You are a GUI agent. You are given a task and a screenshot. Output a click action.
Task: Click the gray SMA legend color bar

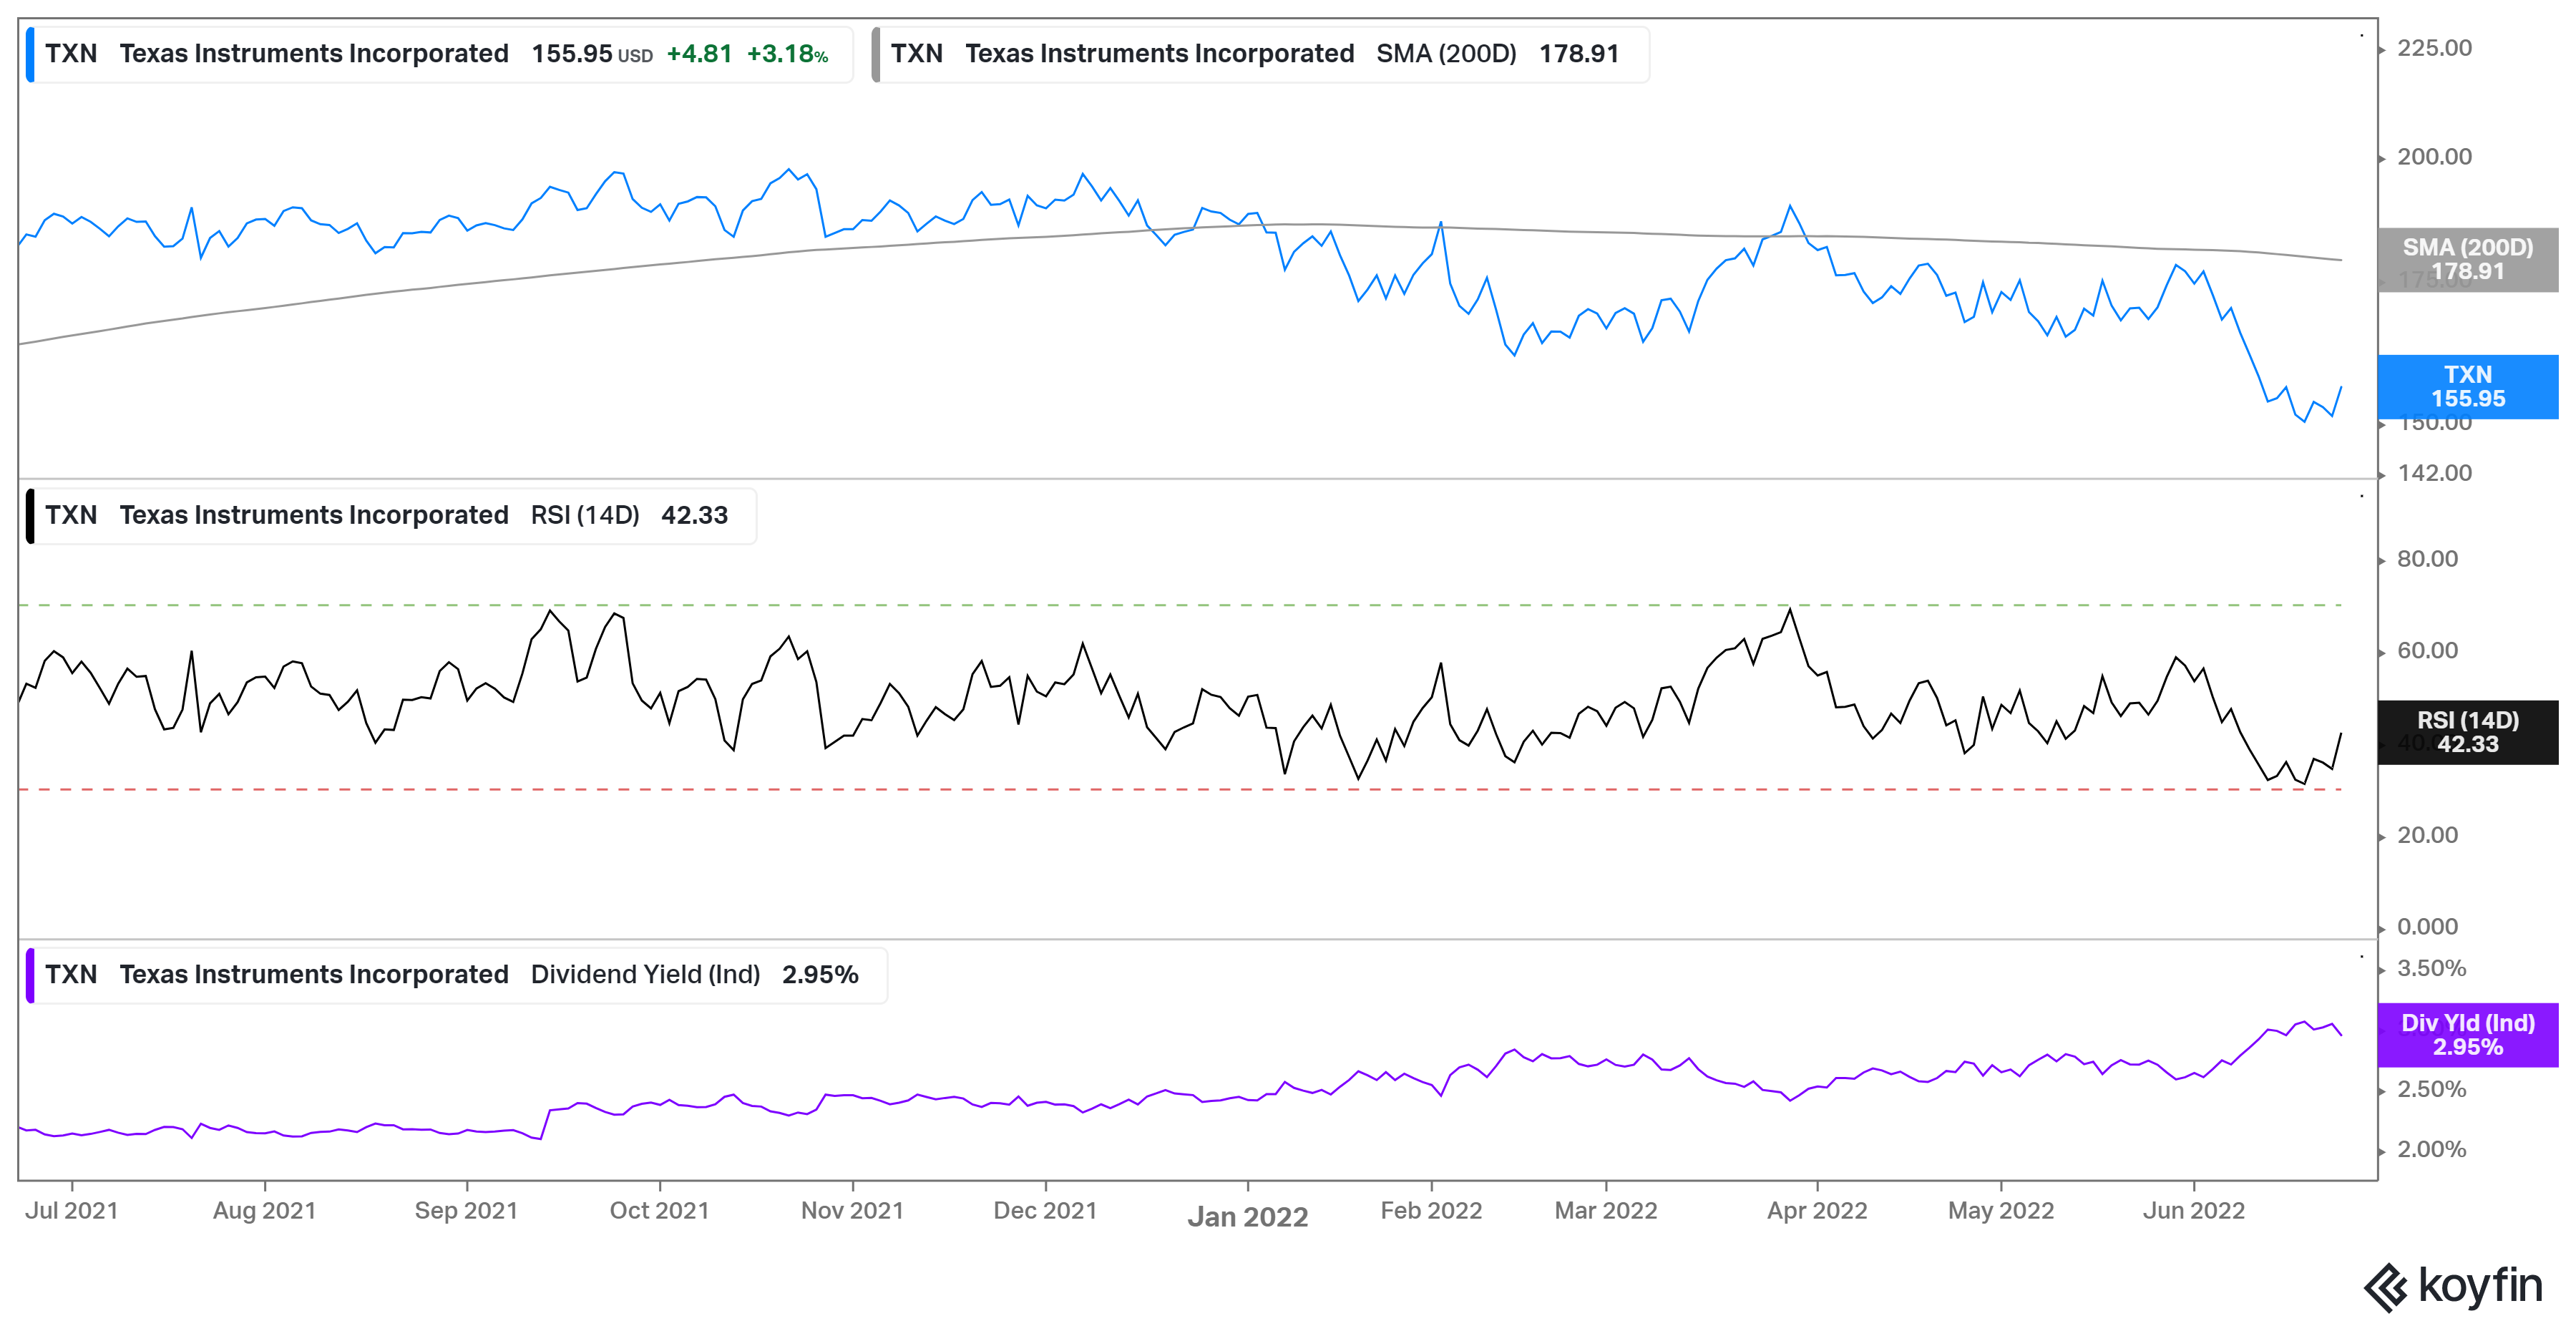(x=876, y=54)
